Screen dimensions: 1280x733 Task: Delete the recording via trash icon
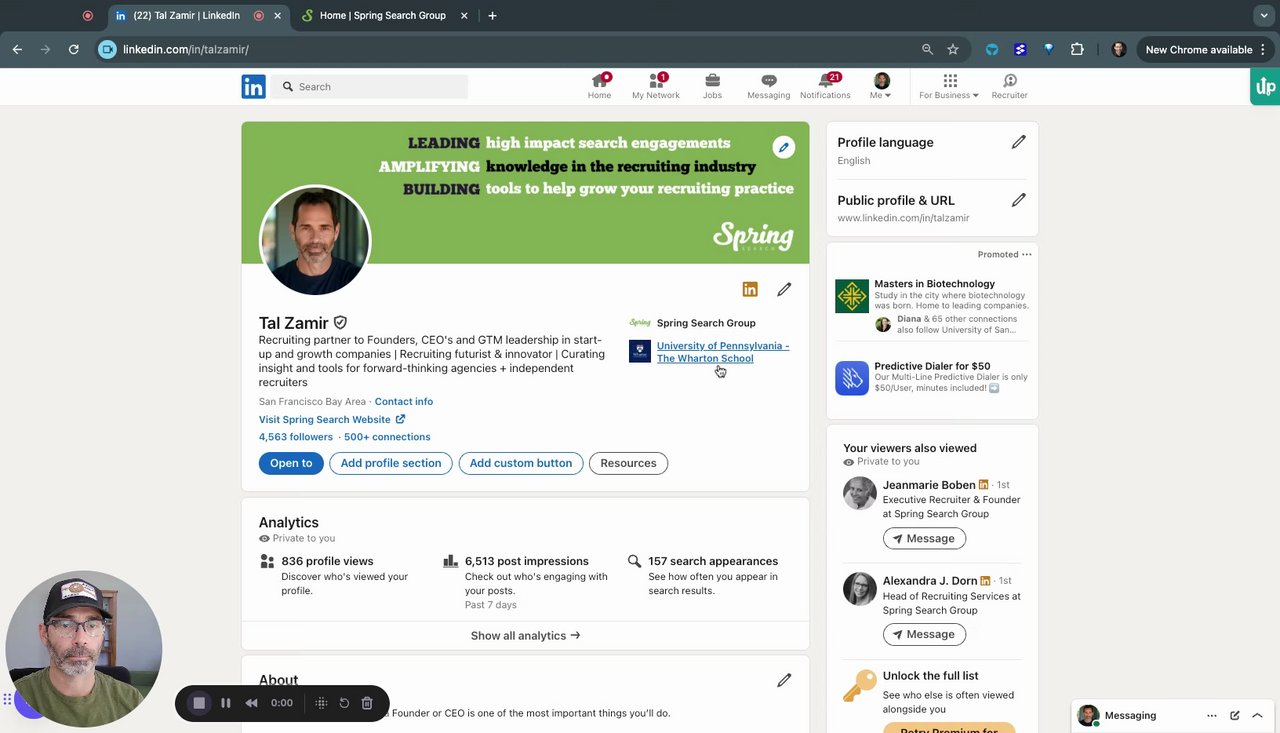367,703
